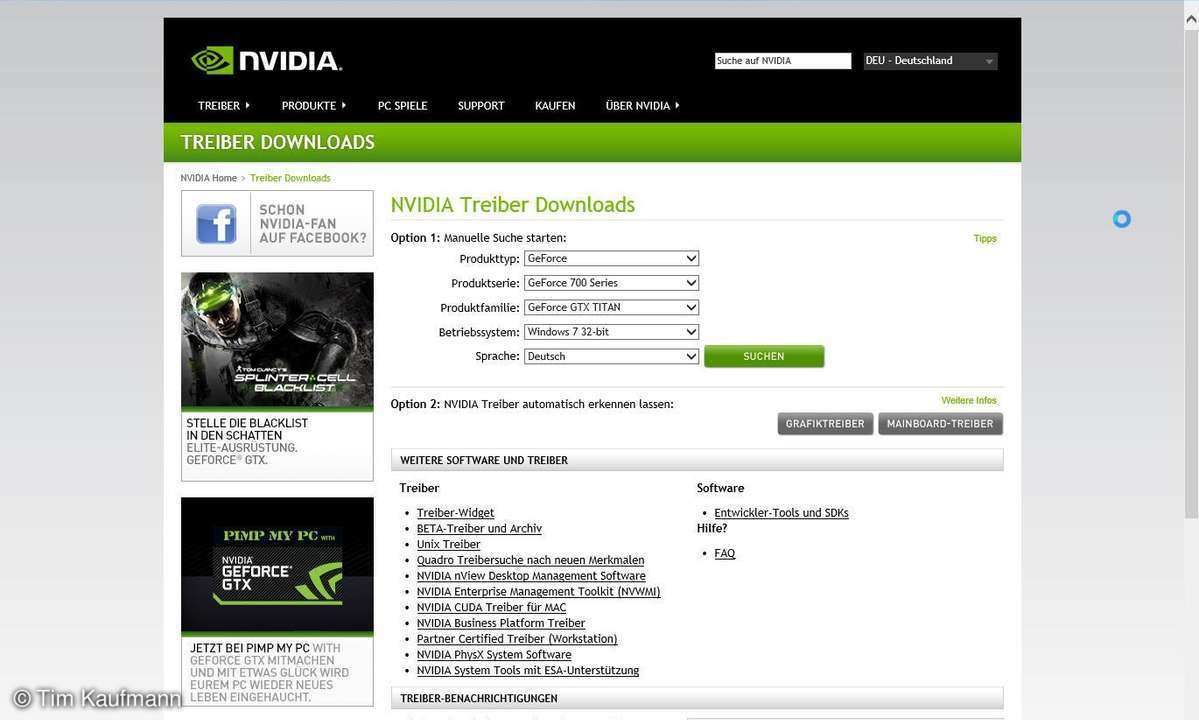Click the NVIDIA Home breadcrumb
This screenshot has width=1199, height=720.
[x=209, y=178]
